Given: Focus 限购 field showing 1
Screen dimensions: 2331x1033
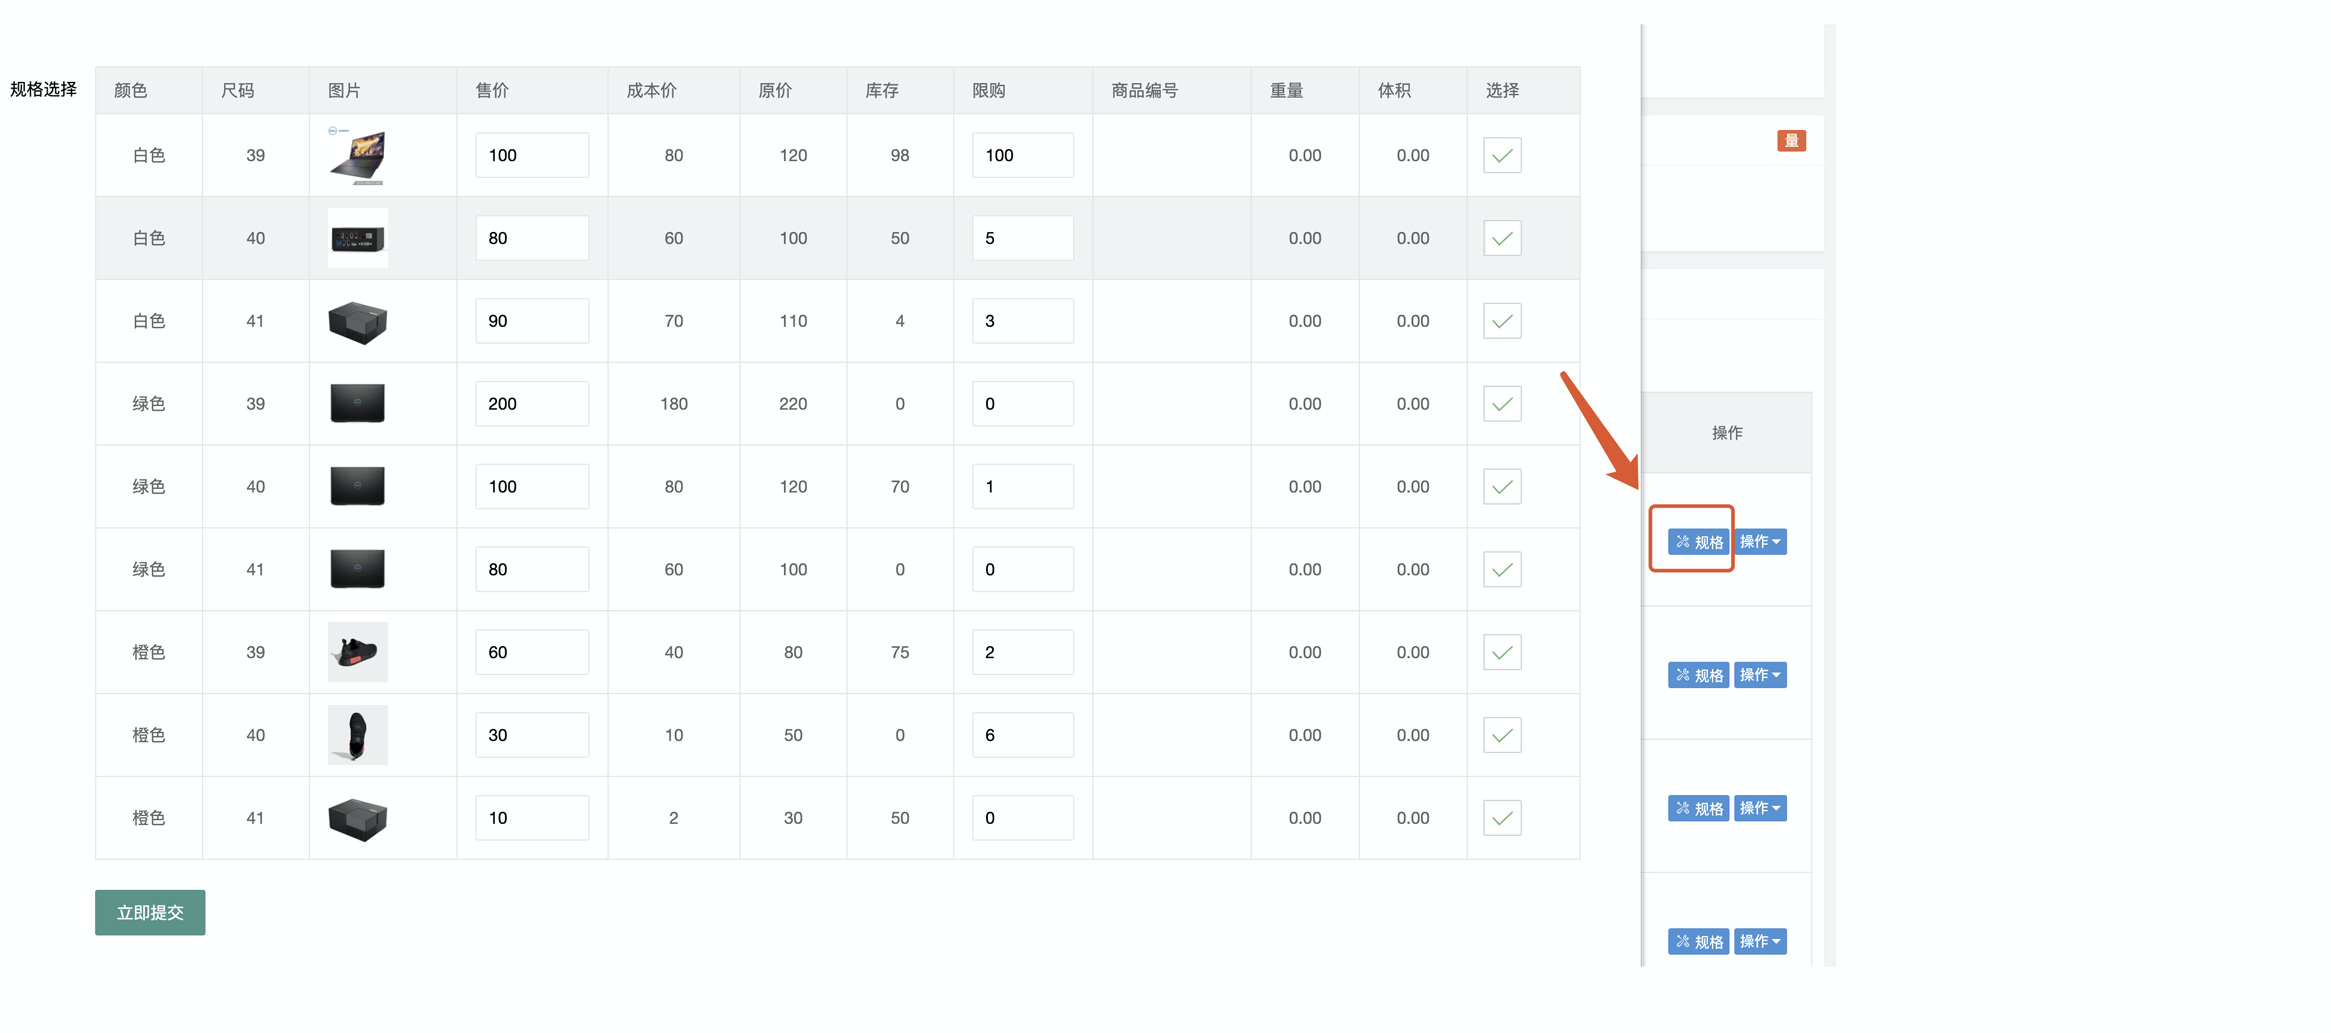Looking at the screenshot, I should 1022,487.
